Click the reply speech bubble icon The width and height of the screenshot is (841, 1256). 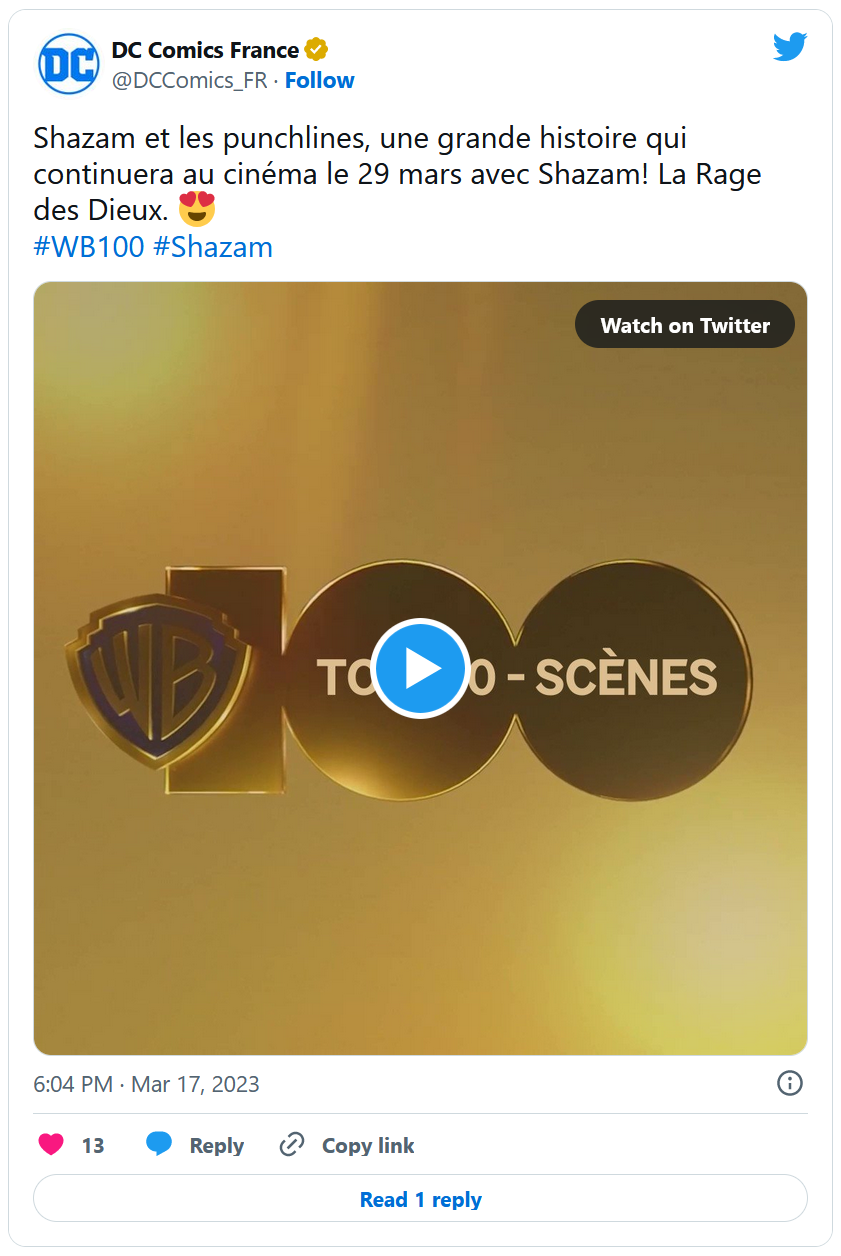(x=159, y=1145)
